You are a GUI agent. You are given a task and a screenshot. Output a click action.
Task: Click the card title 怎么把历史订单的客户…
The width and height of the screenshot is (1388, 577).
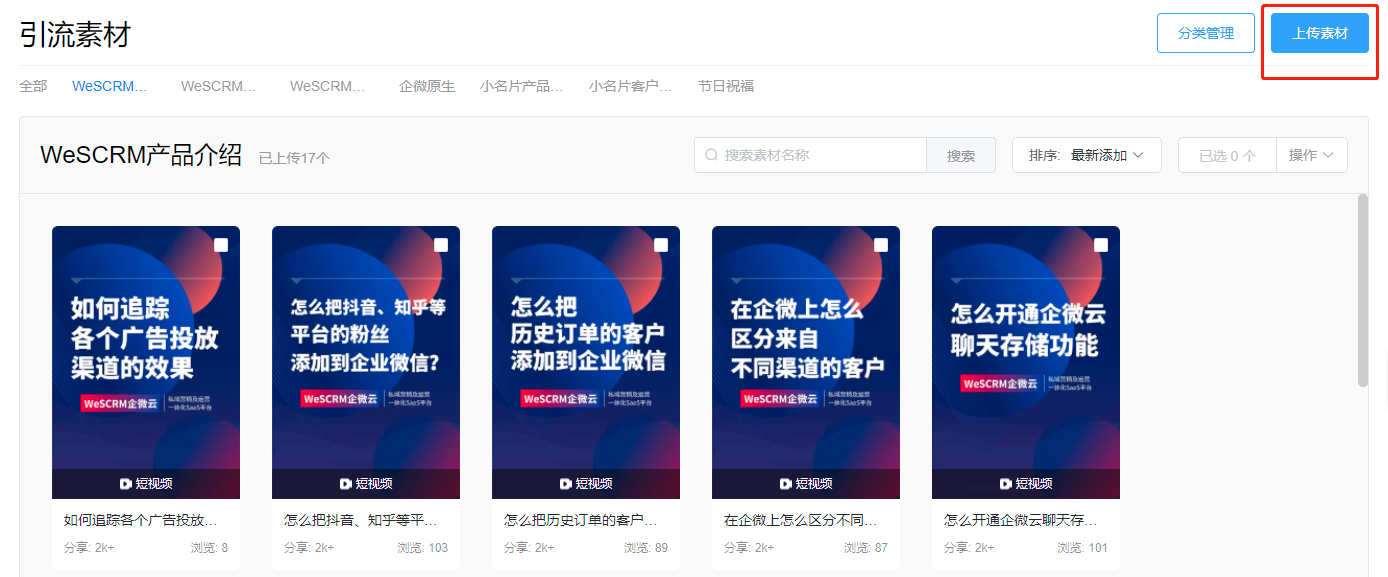pyautogui.click(x=580, y=520)
